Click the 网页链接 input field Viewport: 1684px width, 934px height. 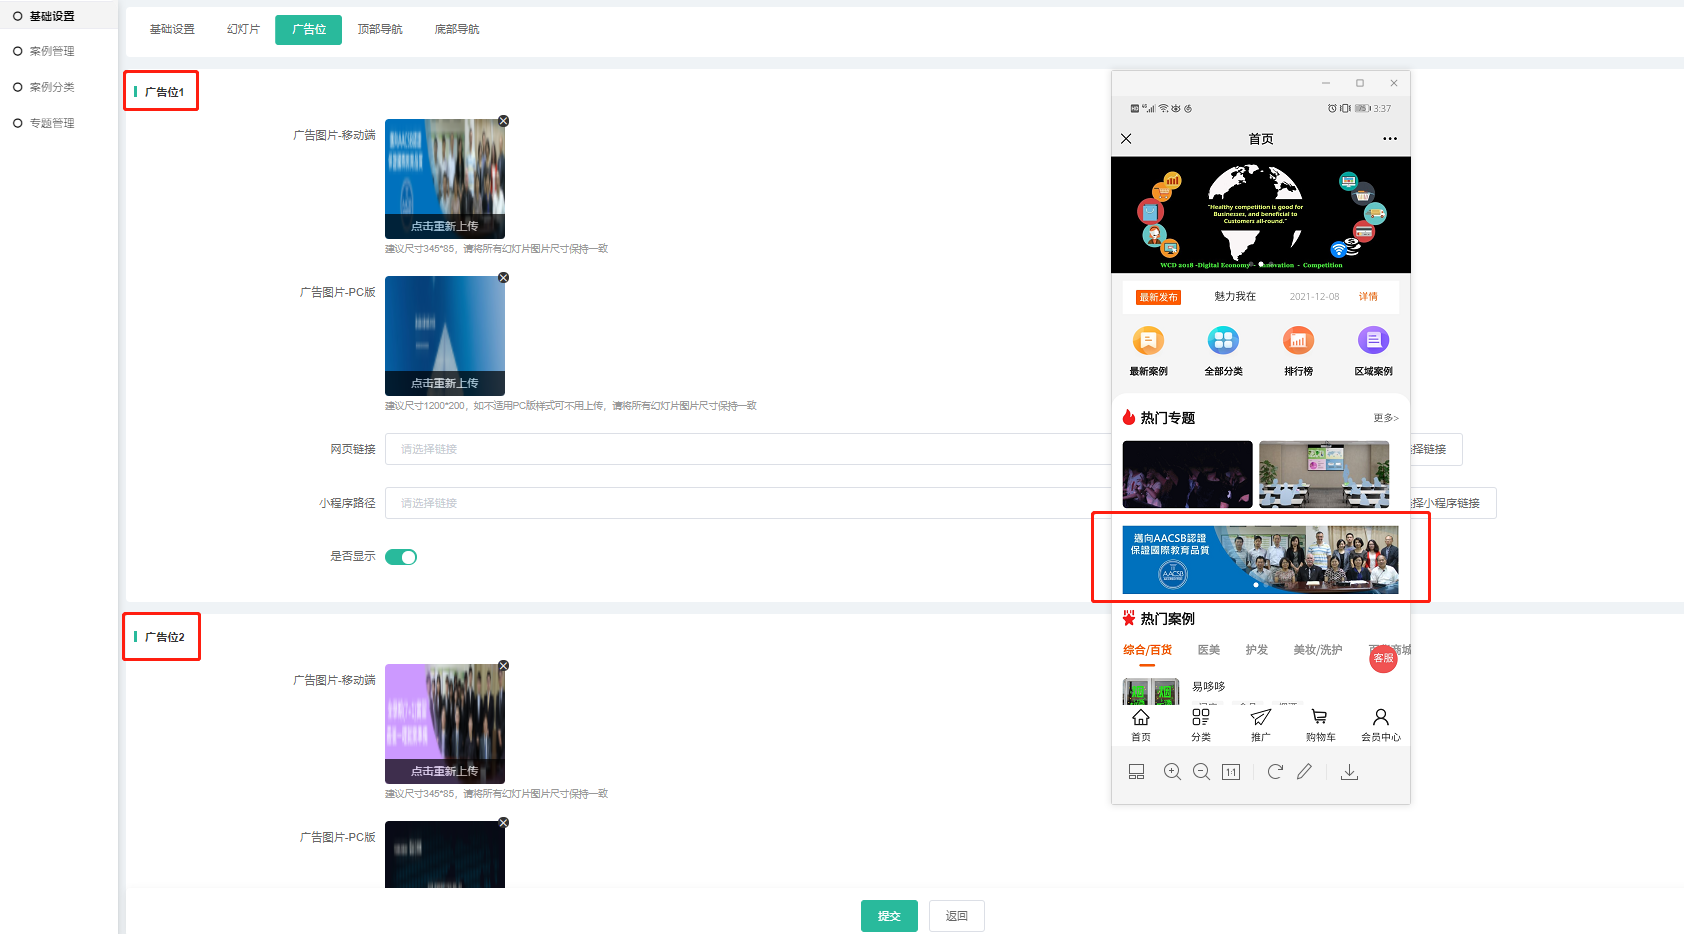748,450
